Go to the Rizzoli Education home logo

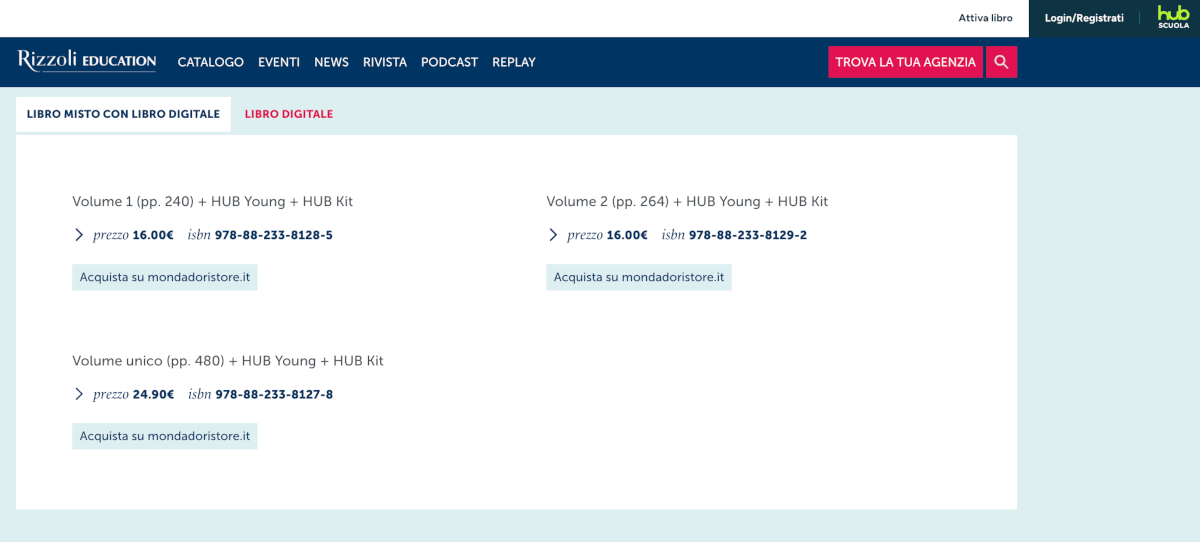87,61
